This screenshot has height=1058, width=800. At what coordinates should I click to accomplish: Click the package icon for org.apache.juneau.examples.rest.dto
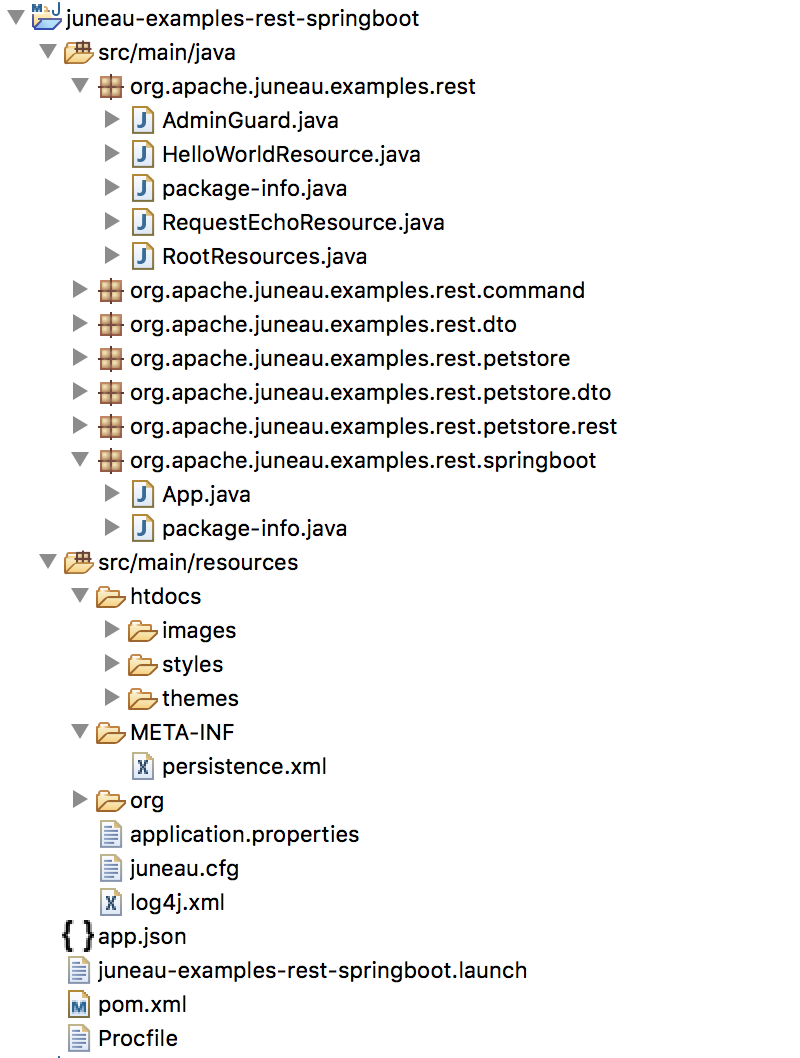coord(111,325)
